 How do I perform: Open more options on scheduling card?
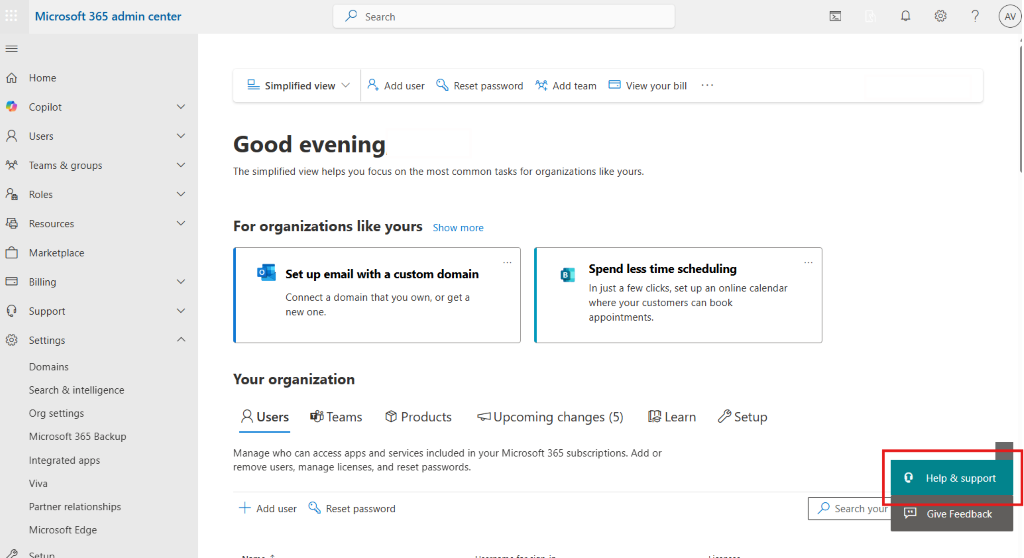808,262
